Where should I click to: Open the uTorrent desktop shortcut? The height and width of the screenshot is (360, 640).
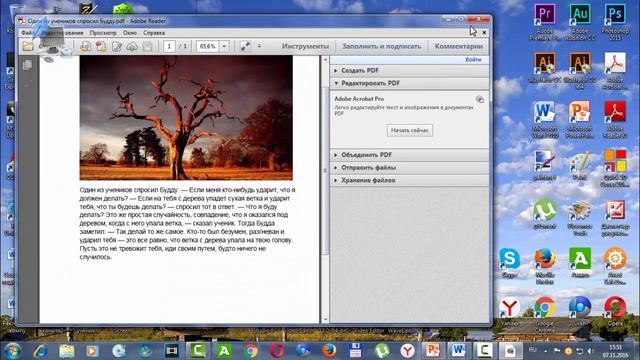[x=544, y=213]
